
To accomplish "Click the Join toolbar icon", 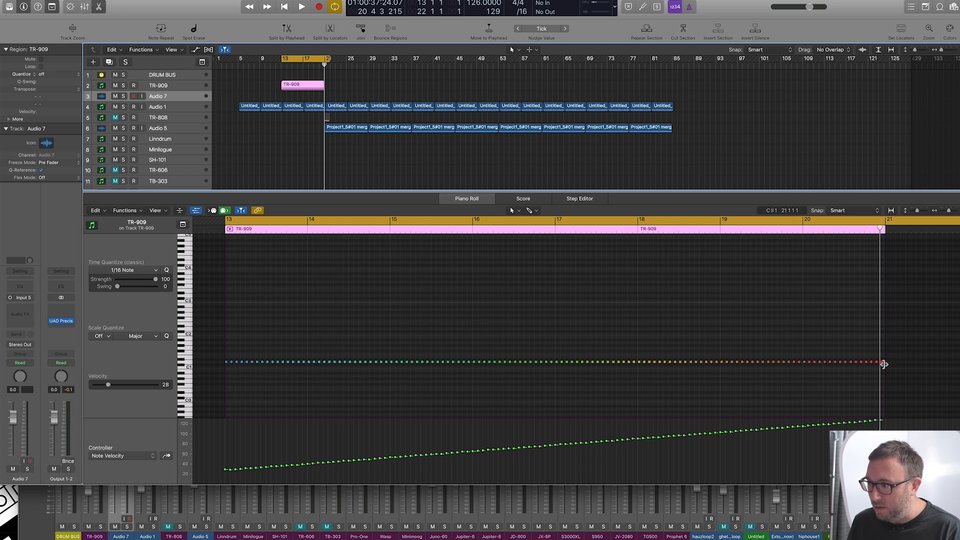I will point(361,28).
